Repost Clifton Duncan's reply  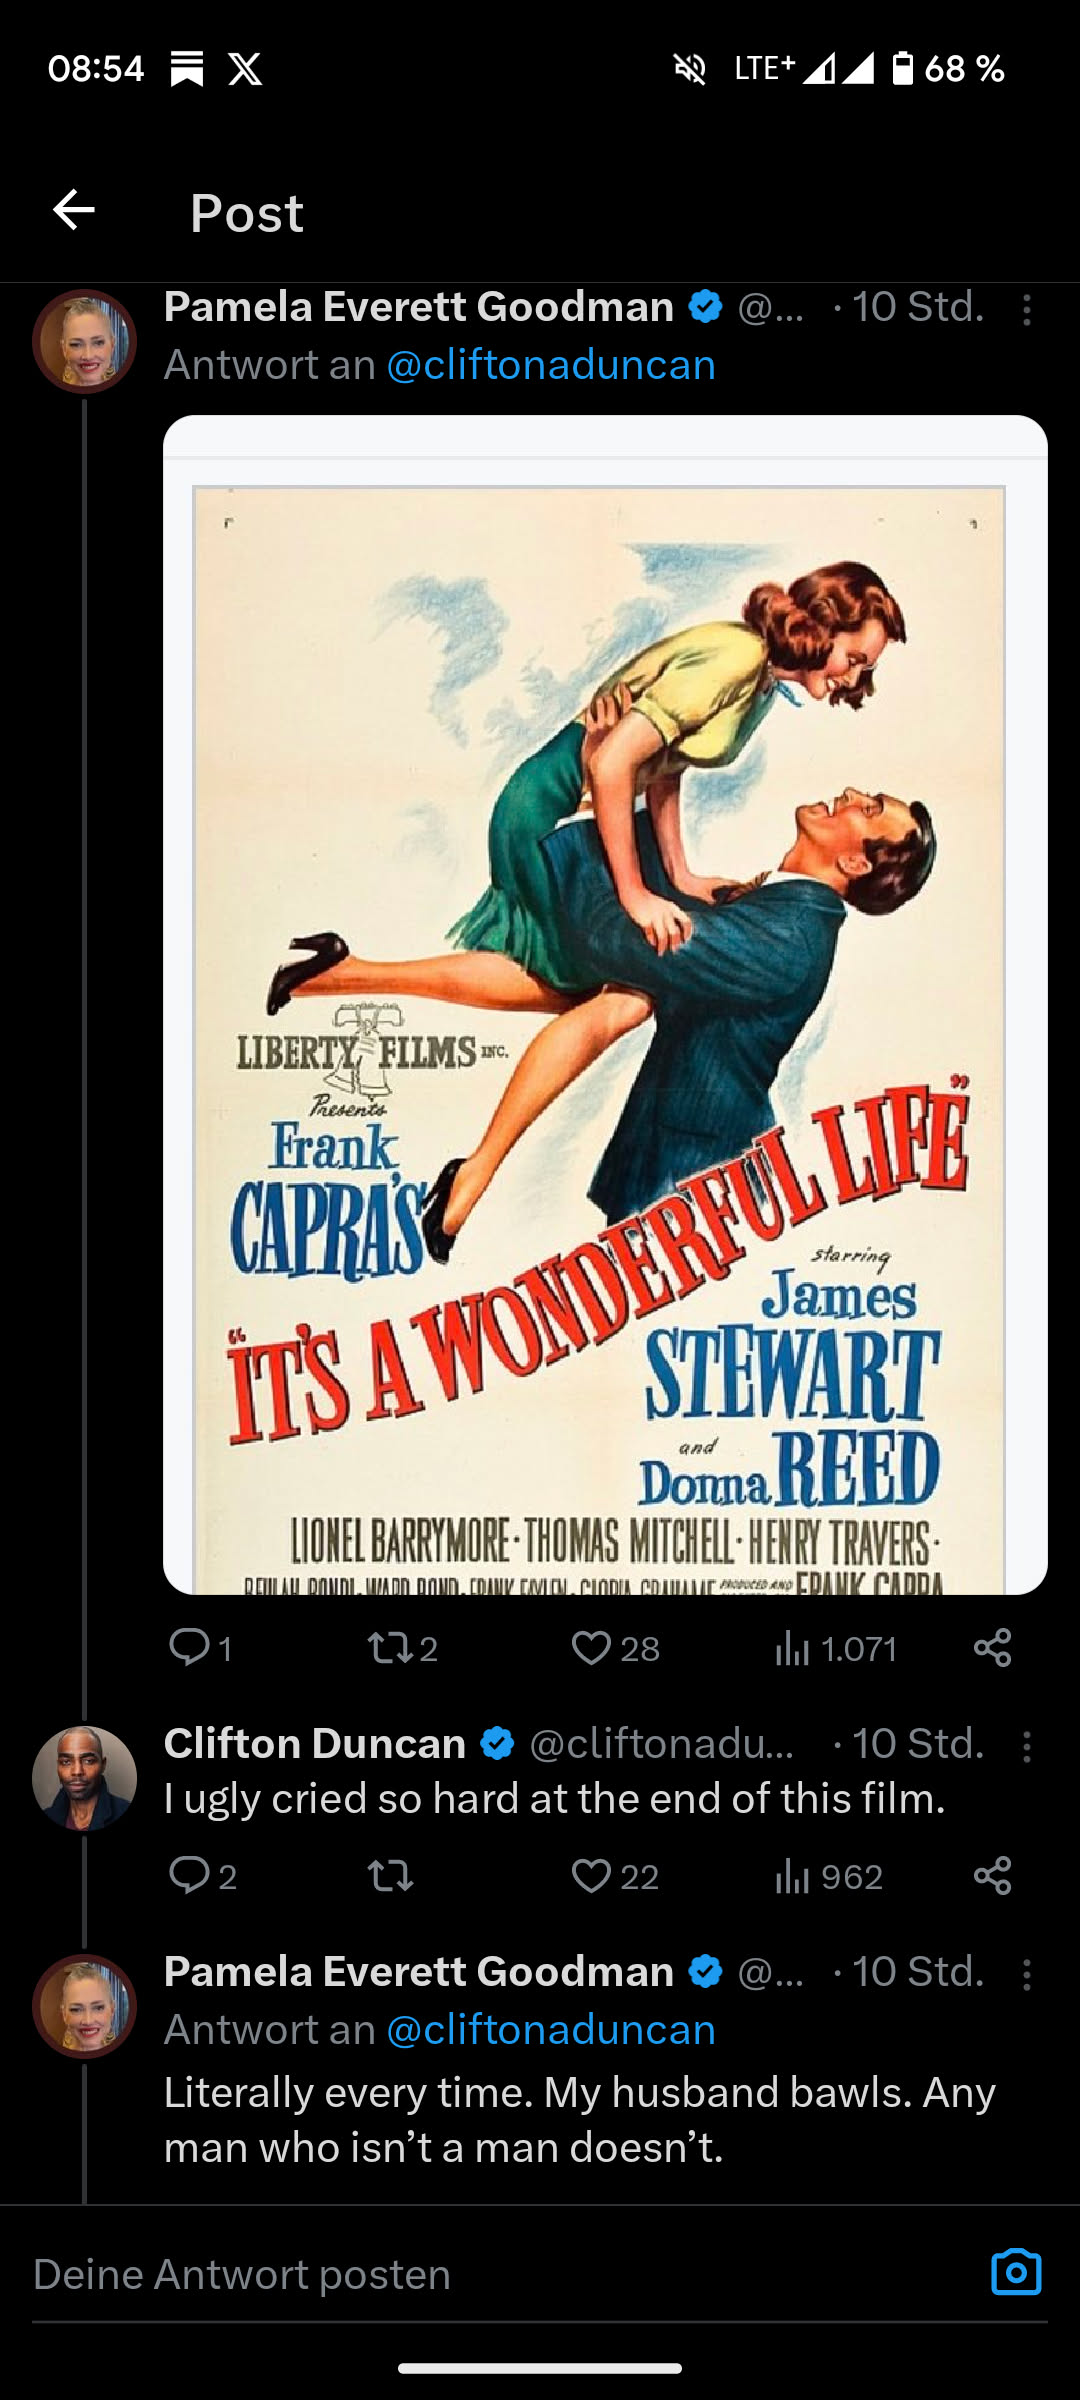click(x=390, y=1876)
